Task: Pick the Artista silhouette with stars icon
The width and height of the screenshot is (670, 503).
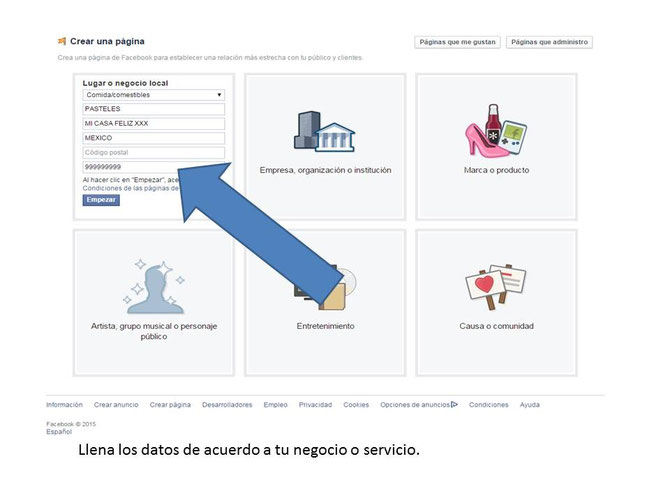Action: pyautogui.click(x=154, y=287)
